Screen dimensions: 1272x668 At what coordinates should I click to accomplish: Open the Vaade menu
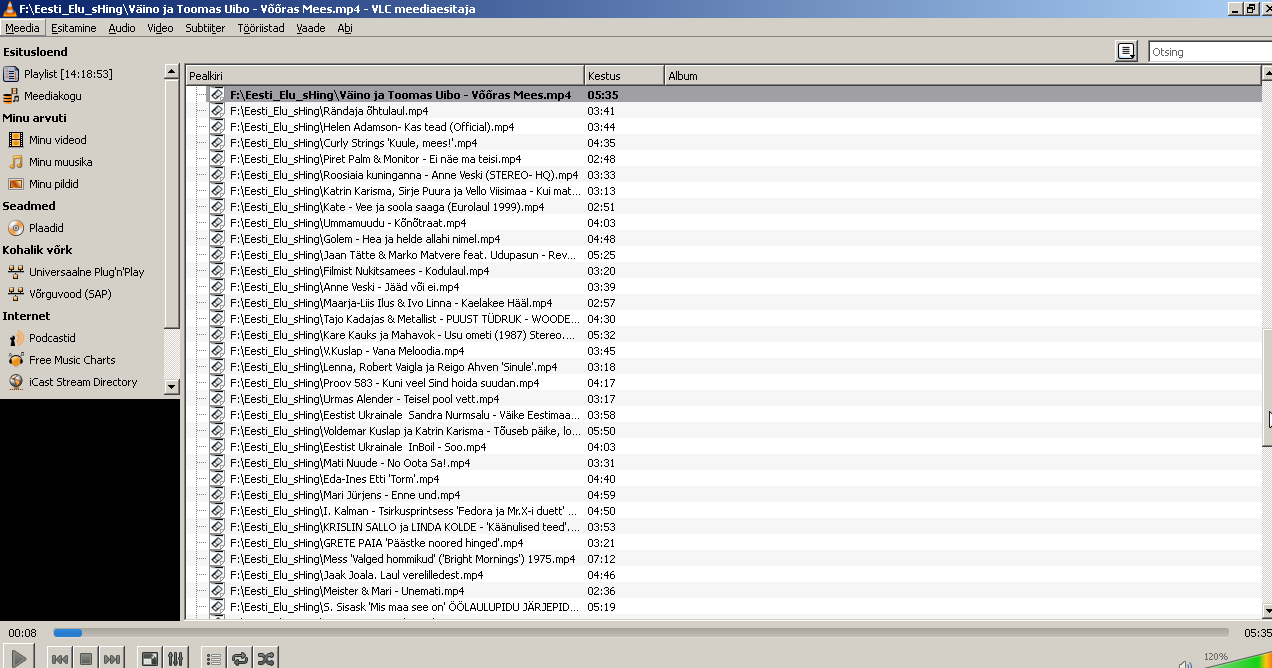click(310, 28)
